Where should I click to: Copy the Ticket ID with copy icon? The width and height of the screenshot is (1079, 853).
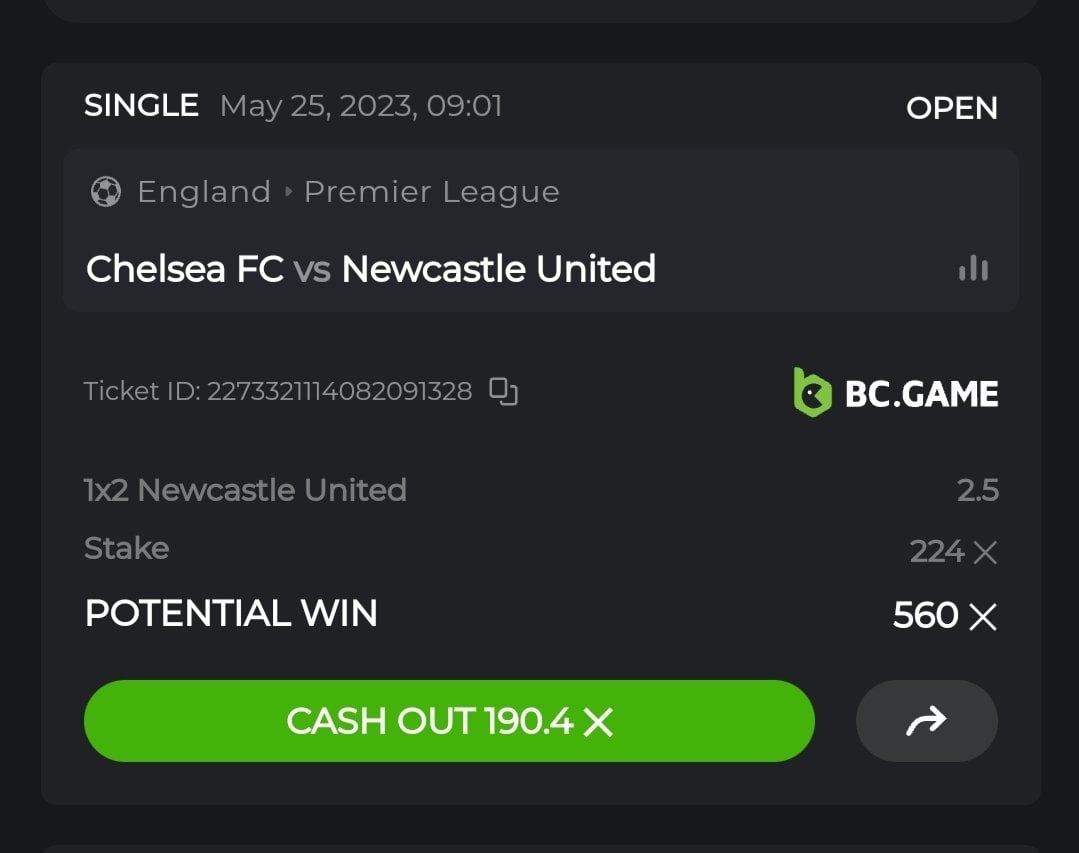[x=503, y=391]
